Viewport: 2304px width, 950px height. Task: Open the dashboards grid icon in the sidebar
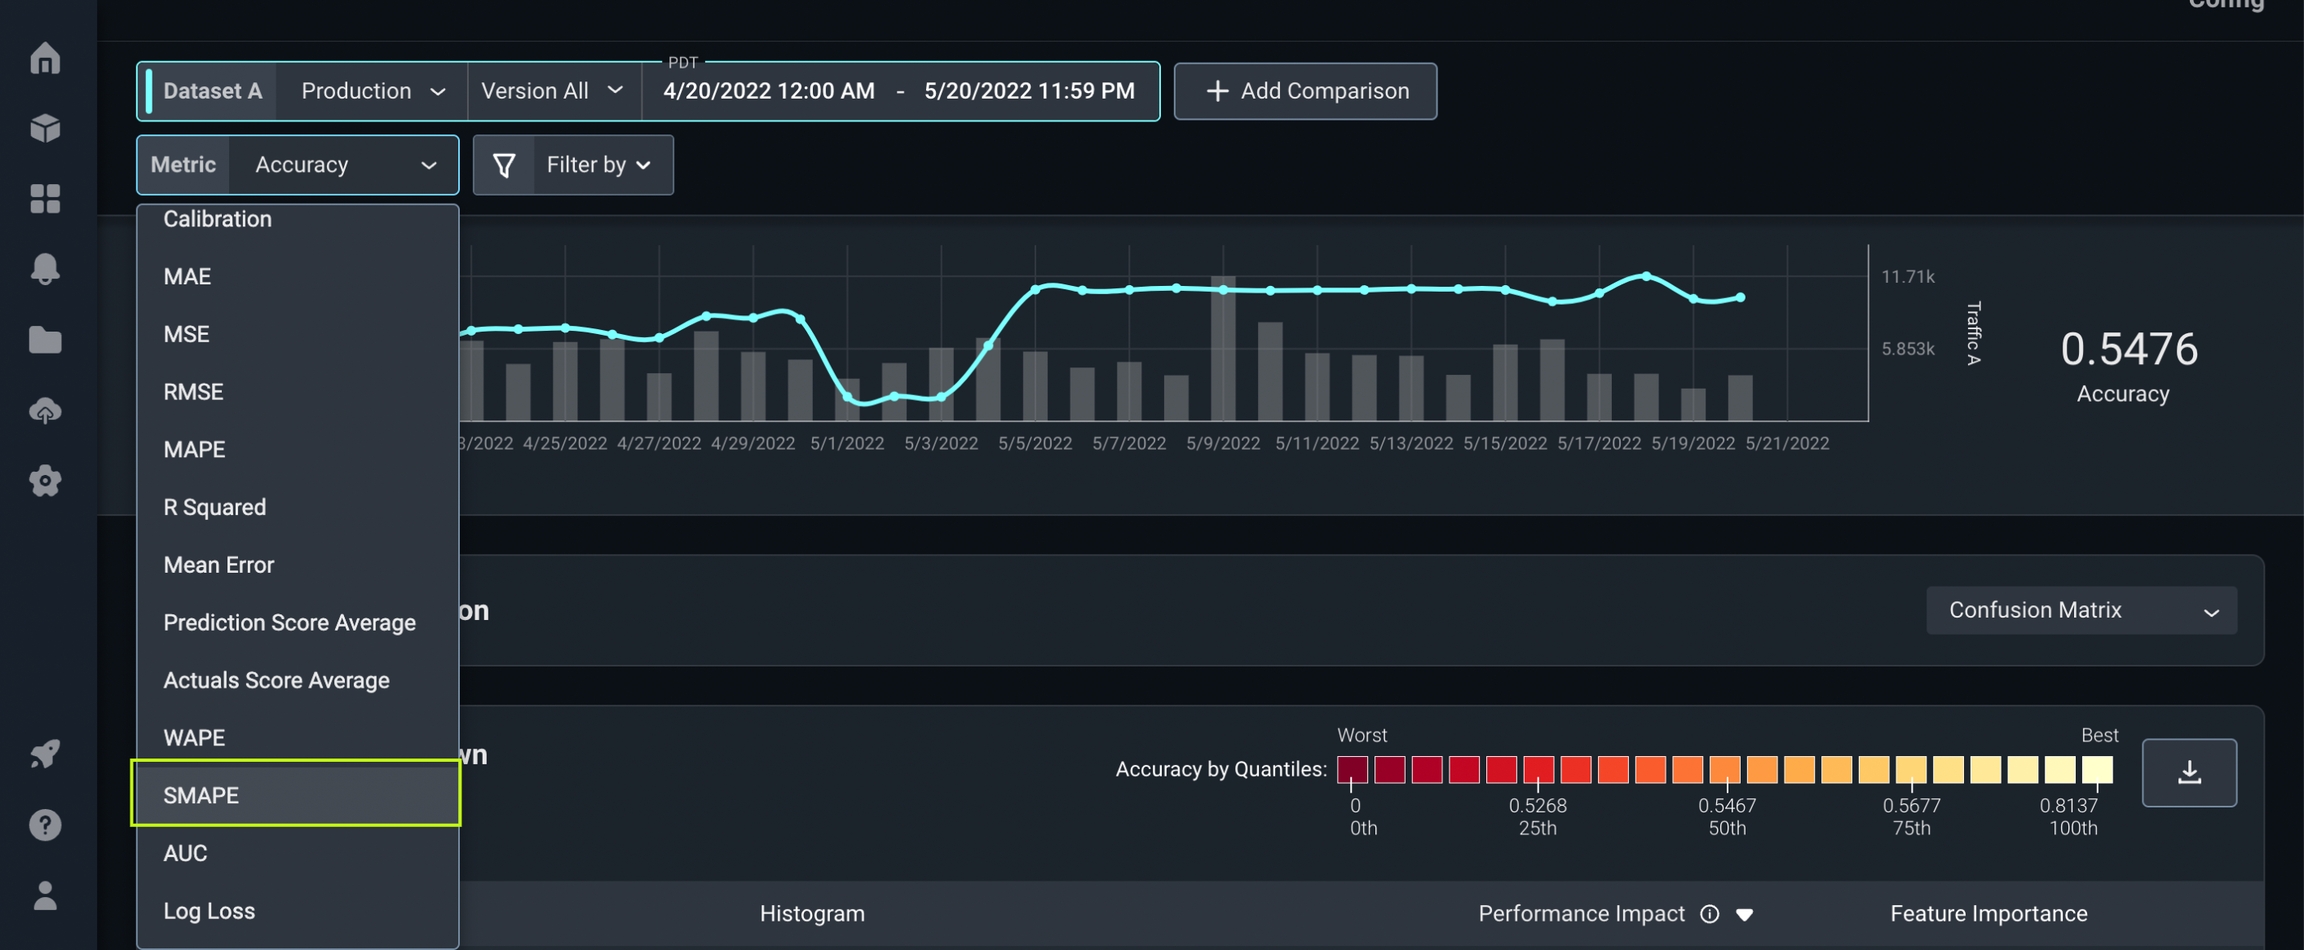[x=45, y=198]
